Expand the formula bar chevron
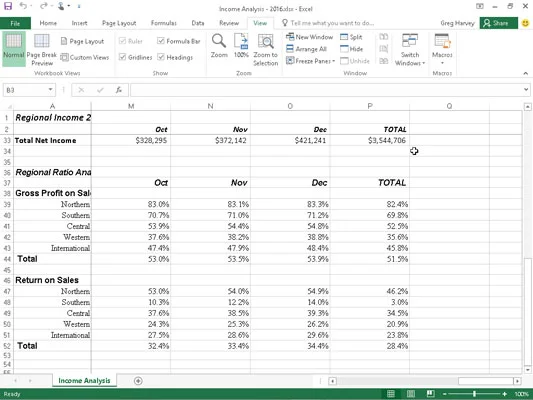 (x=526, y=90)
